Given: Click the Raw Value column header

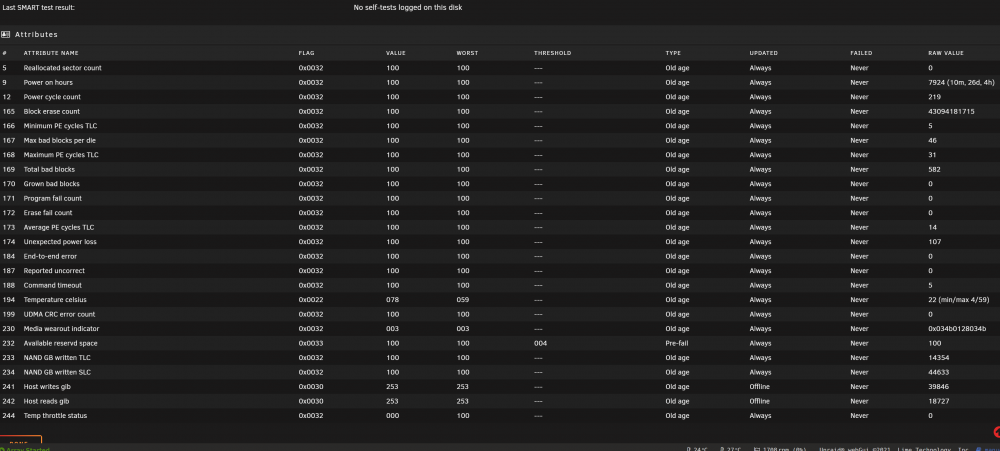Looking at the screenshot, I should point(946,53).
